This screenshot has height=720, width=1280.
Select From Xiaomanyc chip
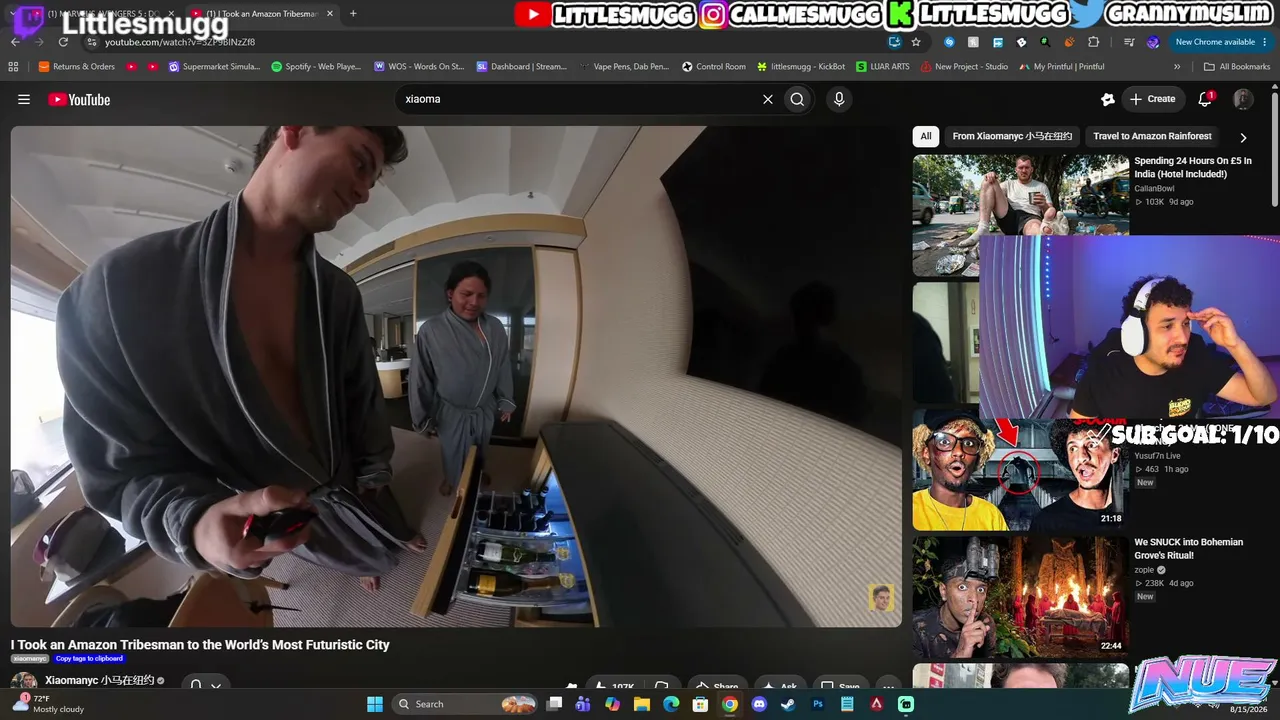(1012, 136)
